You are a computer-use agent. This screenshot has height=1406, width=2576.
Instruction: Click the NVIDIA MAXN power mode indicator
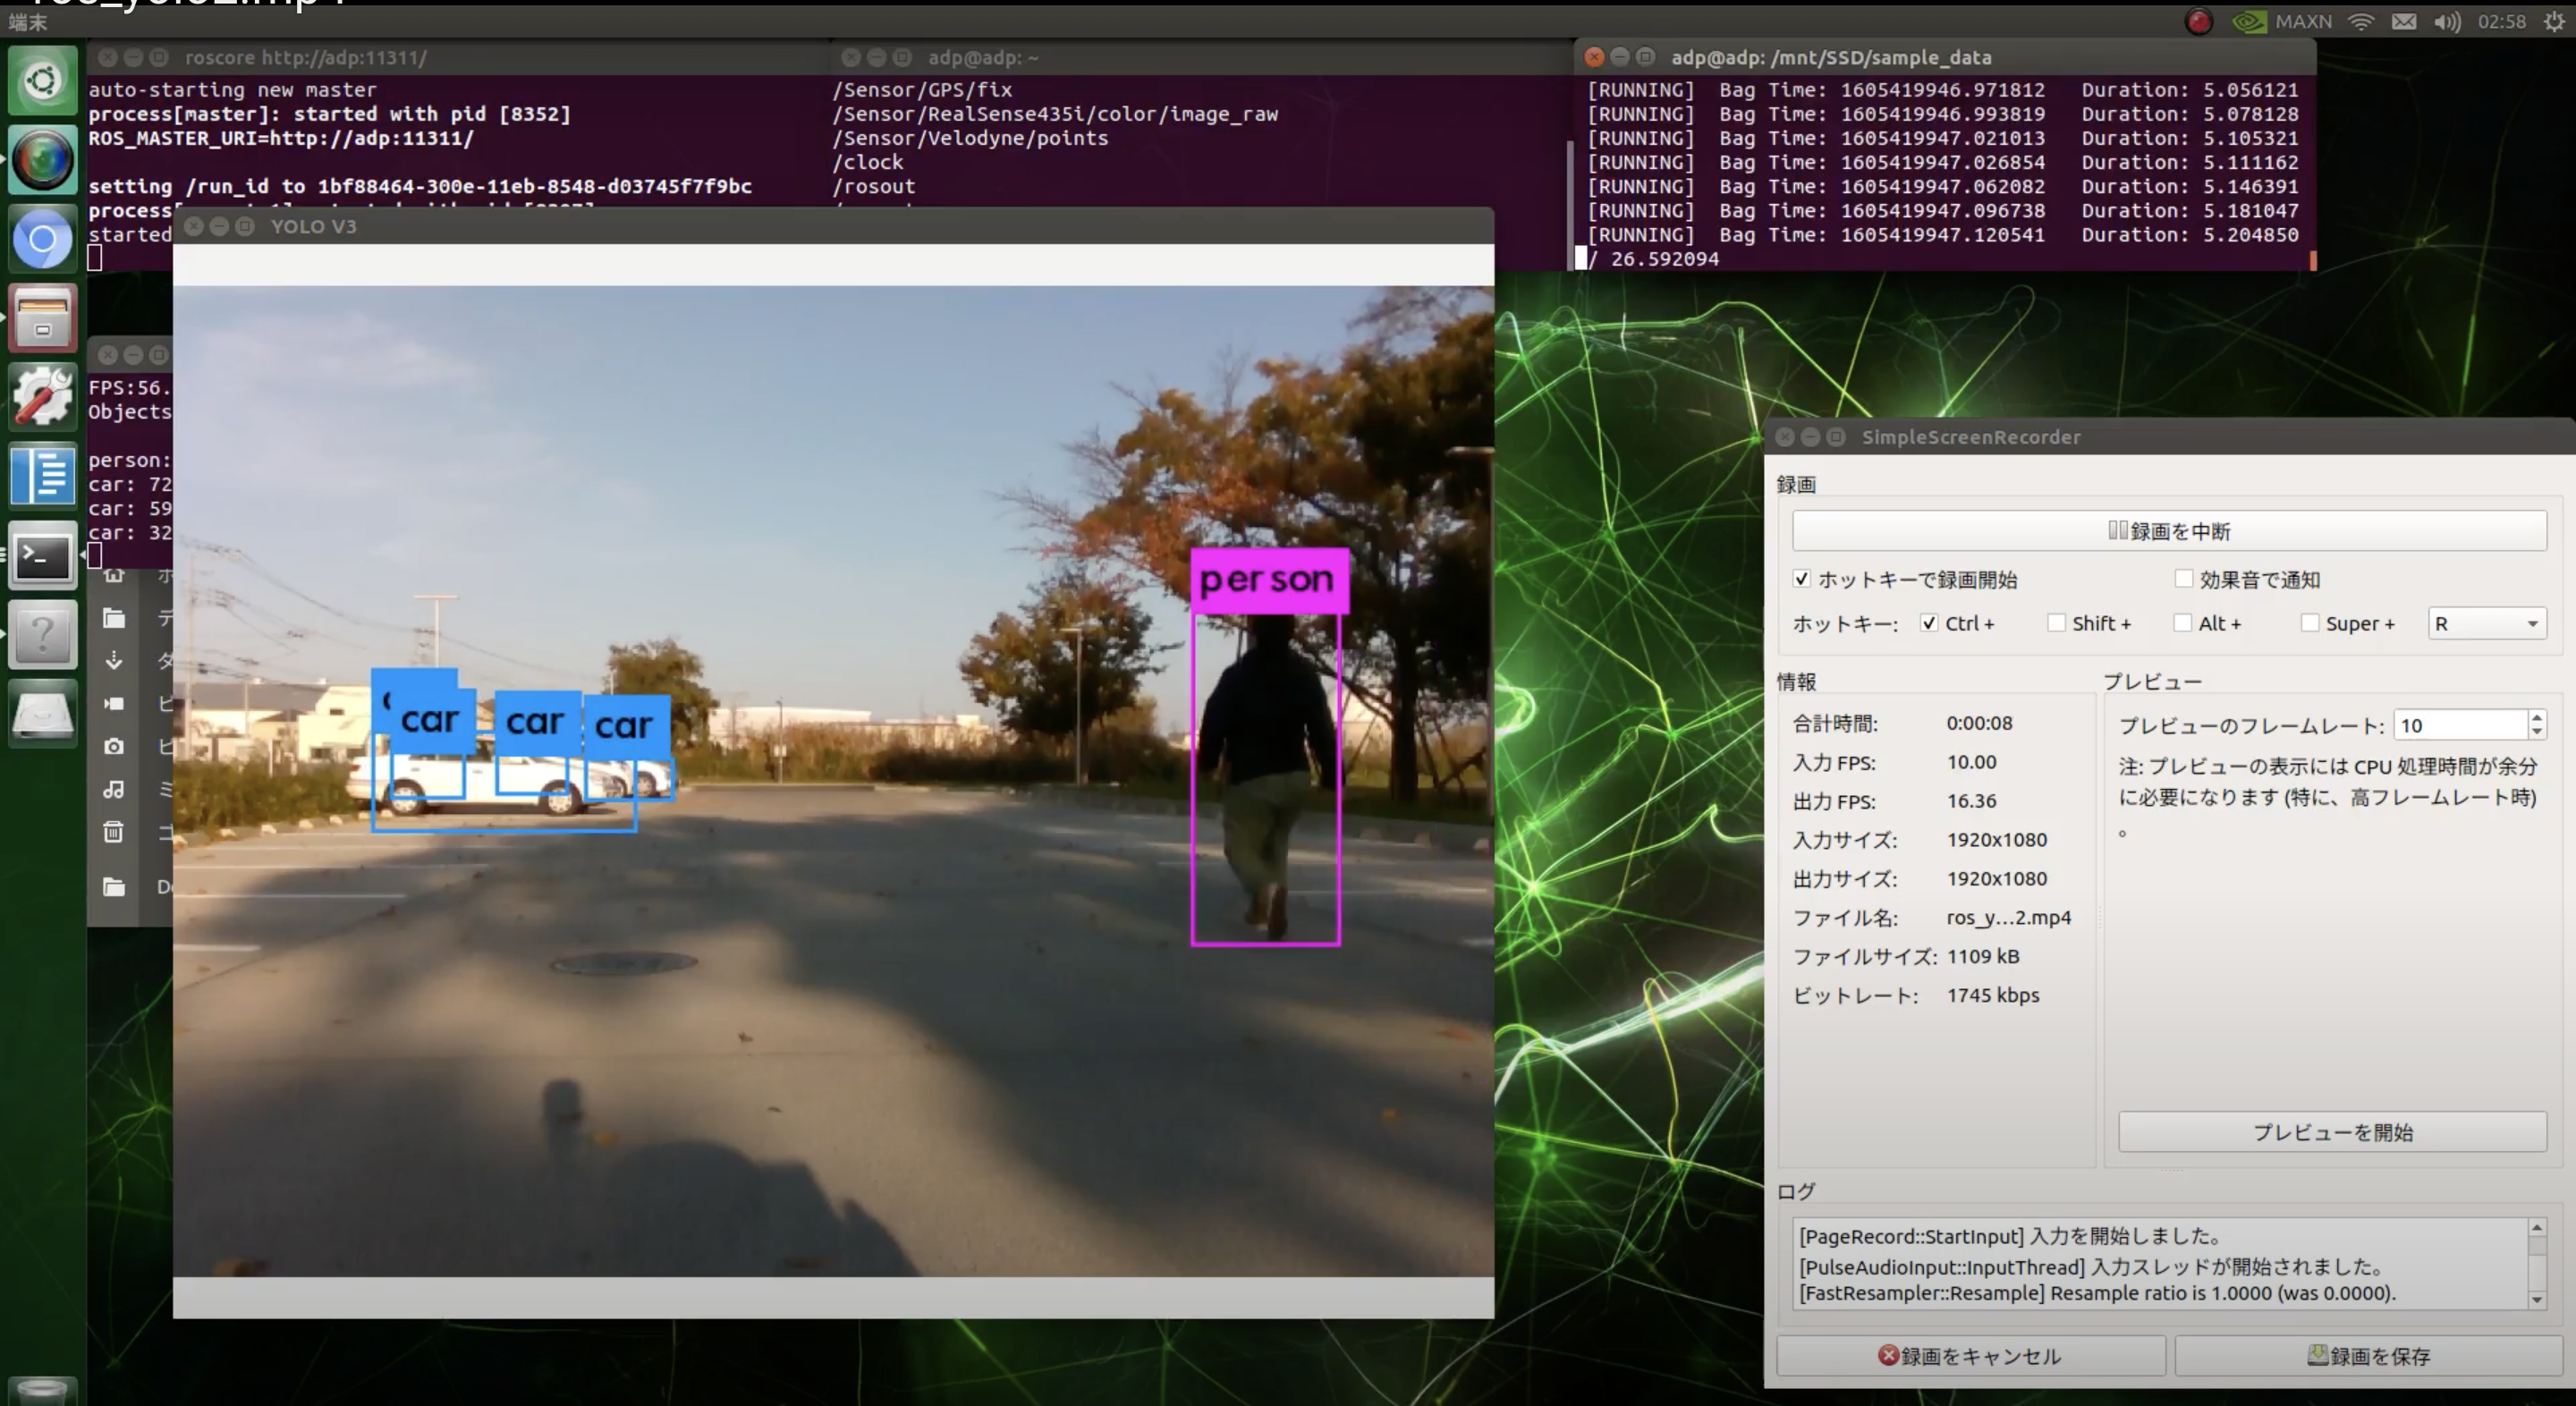[2282, 22]
